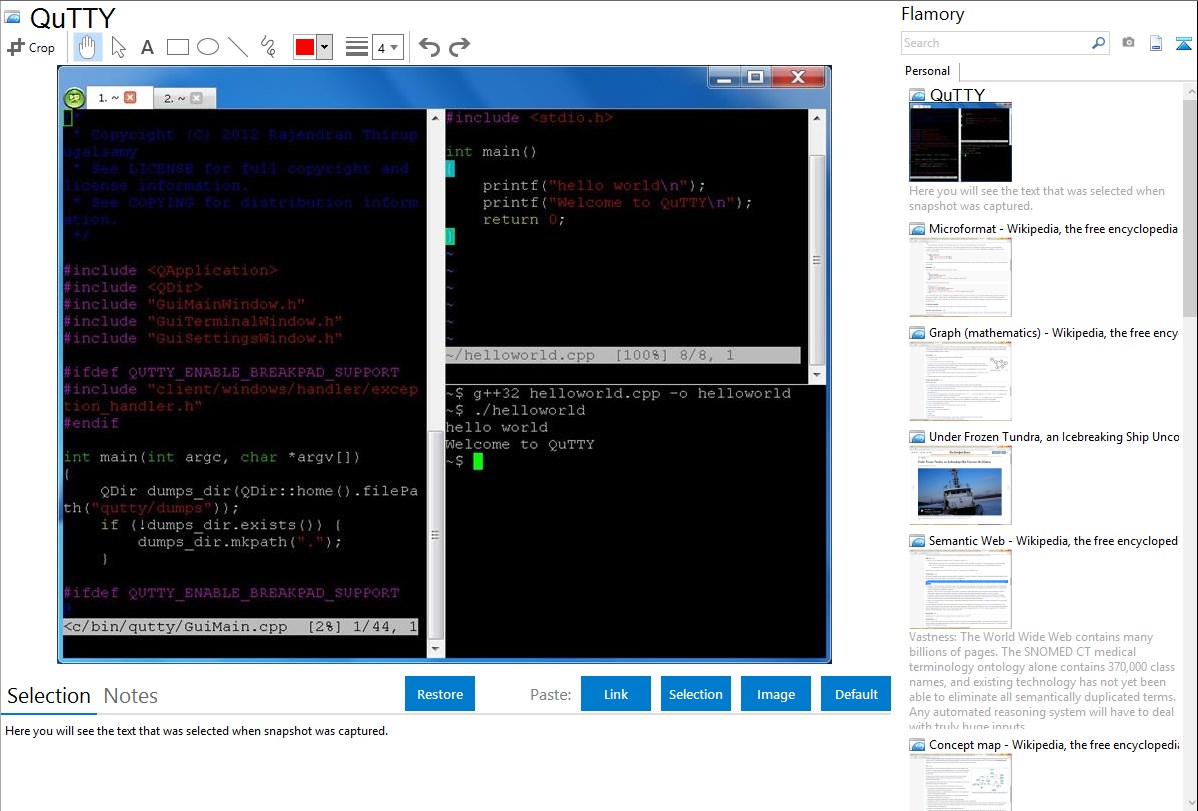Click the paste Selection button

pos(695,694)
